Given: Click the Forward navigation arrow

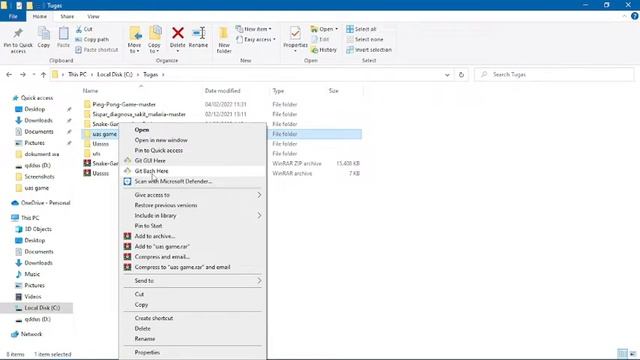Looking at the screenshot, I should click(23, 75).
